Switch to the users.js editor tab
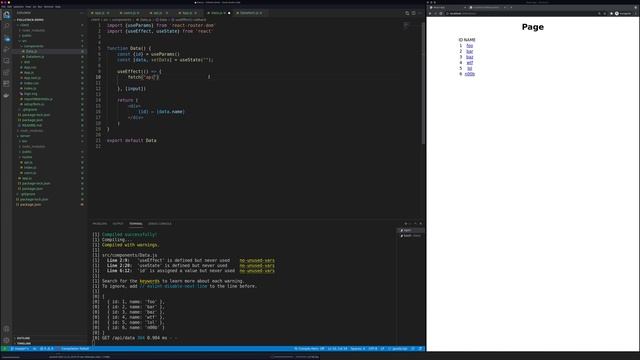 [x=129, y=13]
